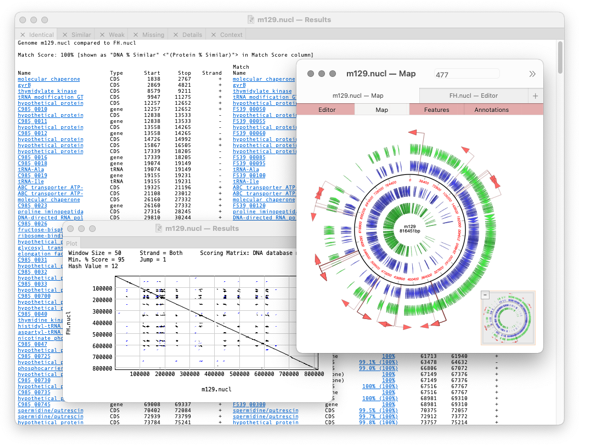Viewport: 600px width, 448px height.
Task: Click the C985_0012 gene link
Action: coord(32,133)
